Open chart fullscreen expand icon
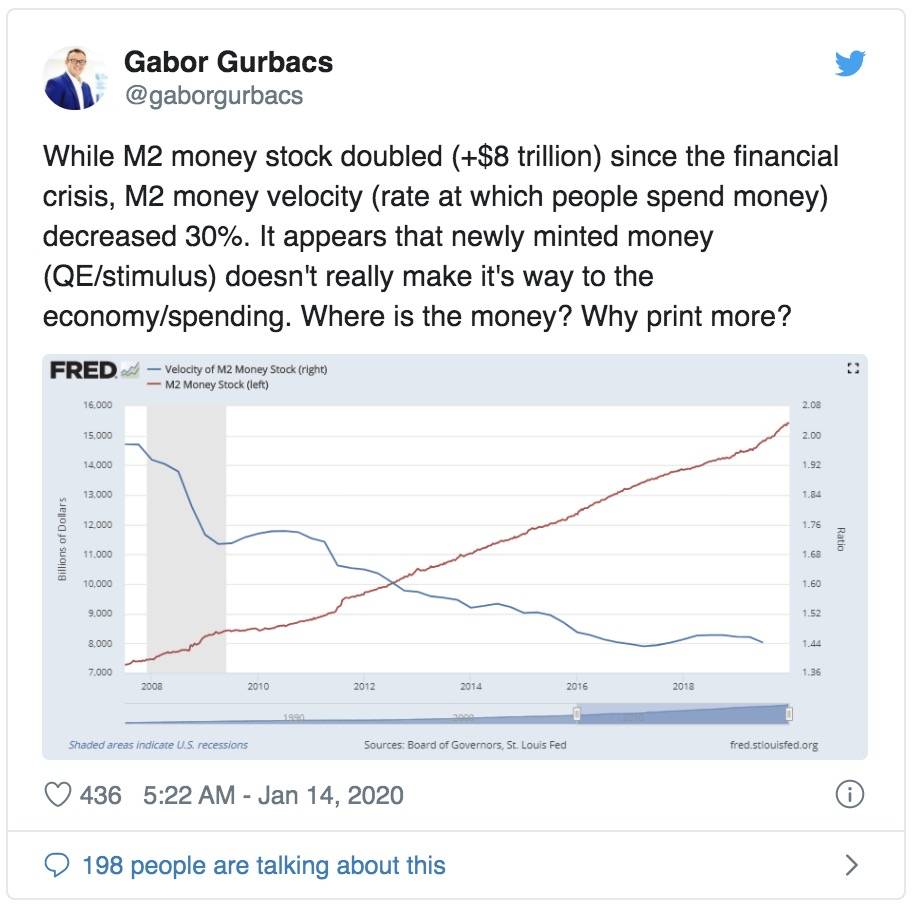The width and height of the screenshot is (914, 912). click(853, 368)
